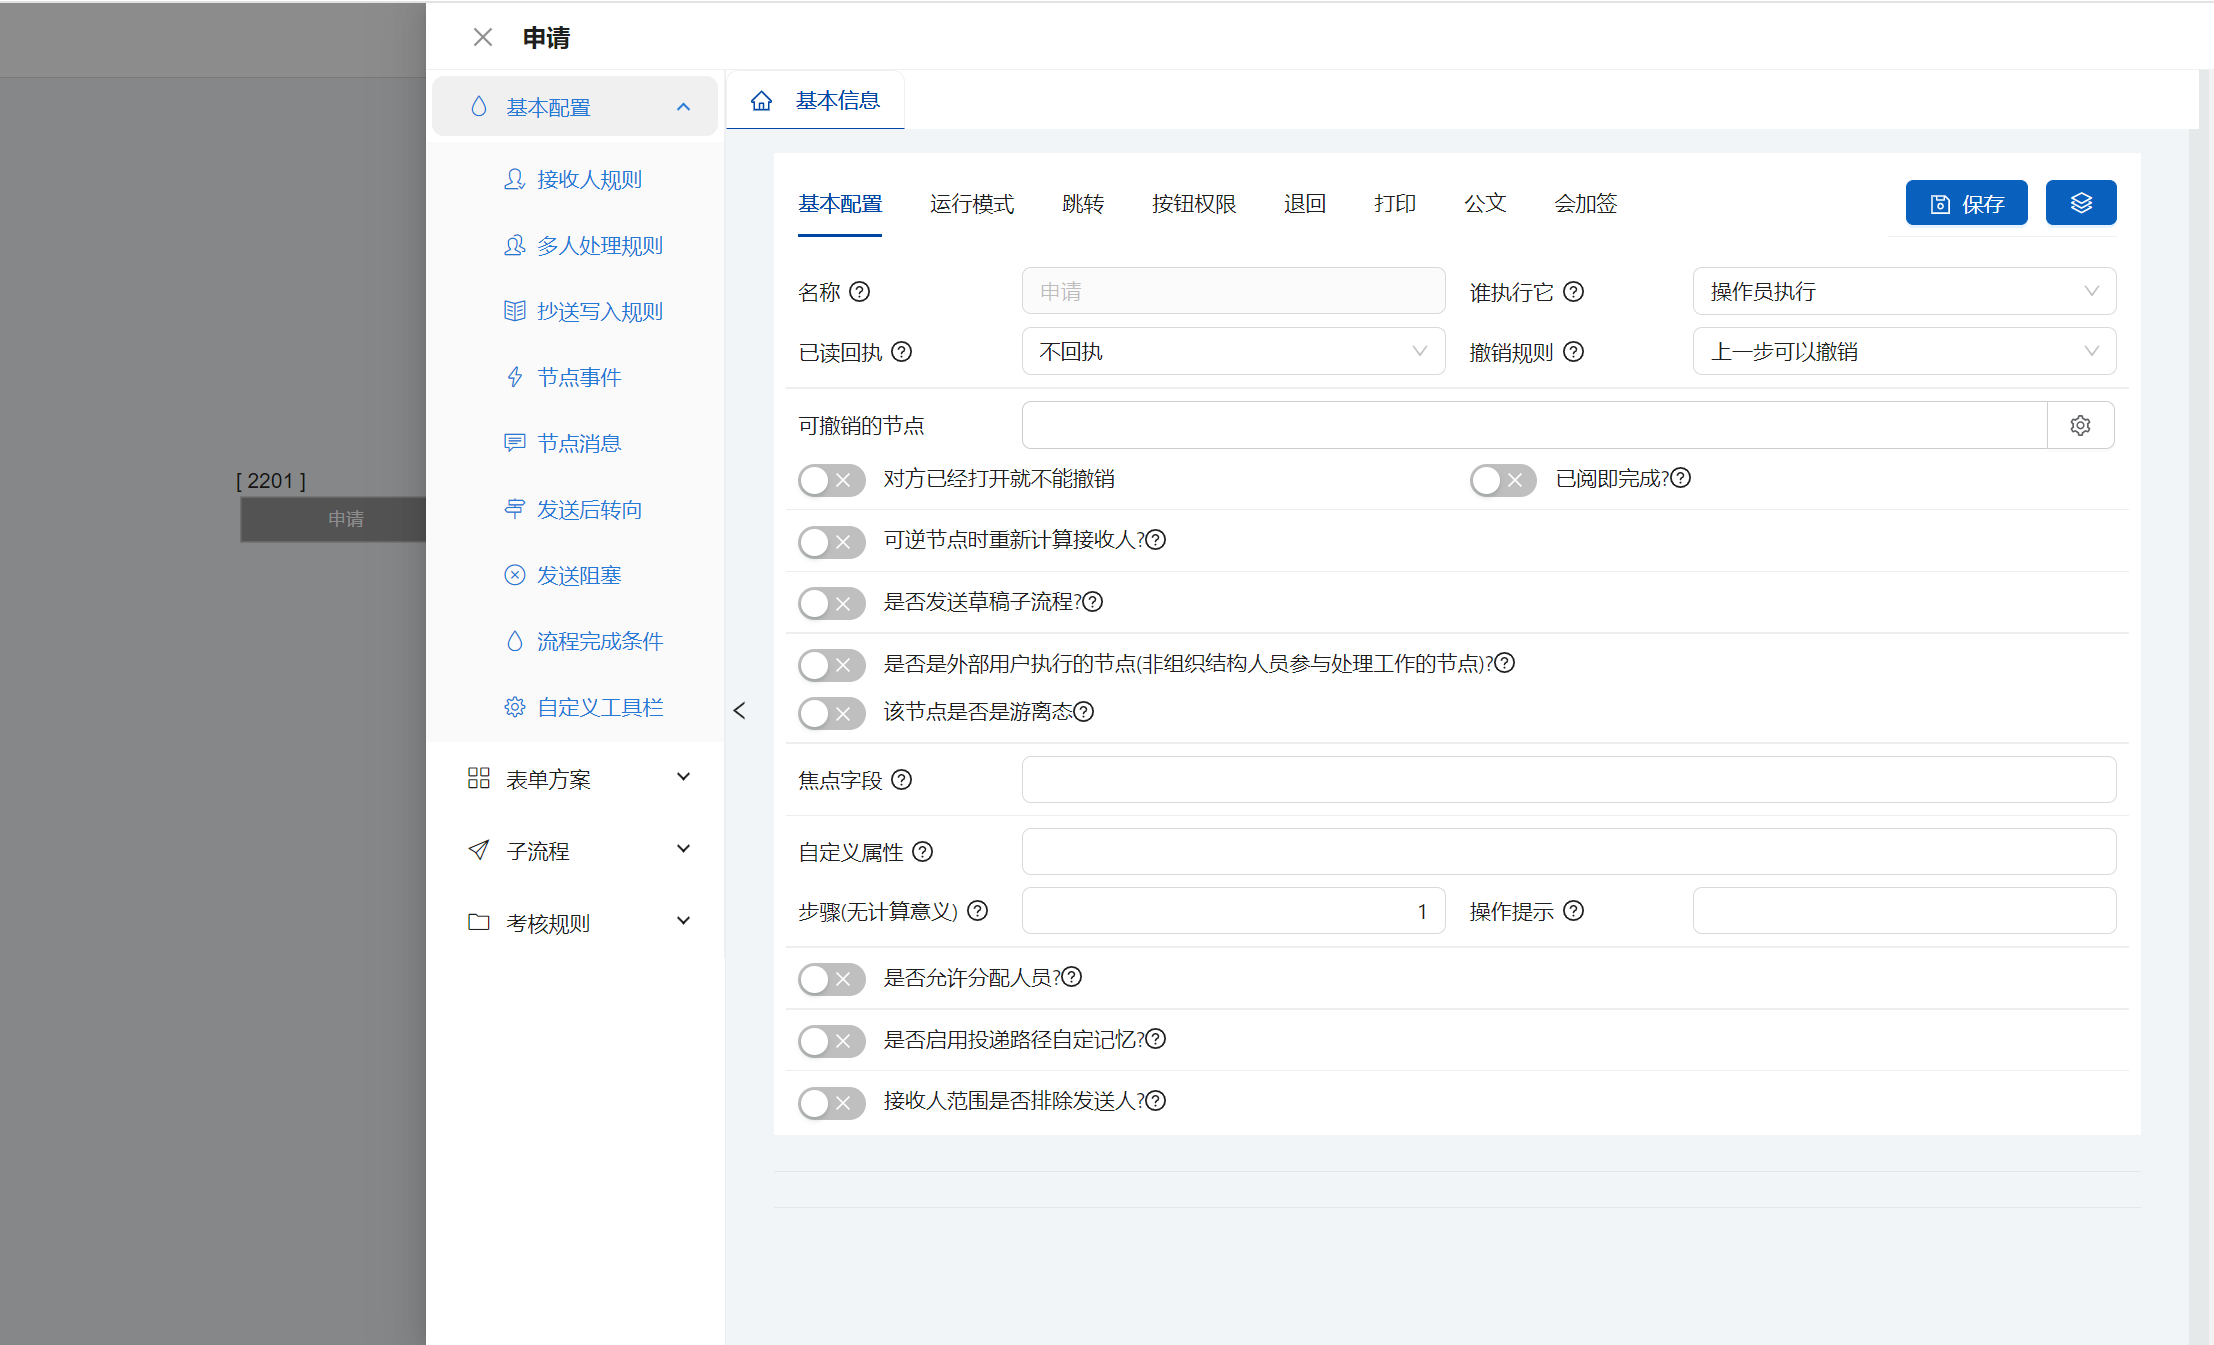Click the 保存 button
Screen dimensions: 2214x1345
1966,203
